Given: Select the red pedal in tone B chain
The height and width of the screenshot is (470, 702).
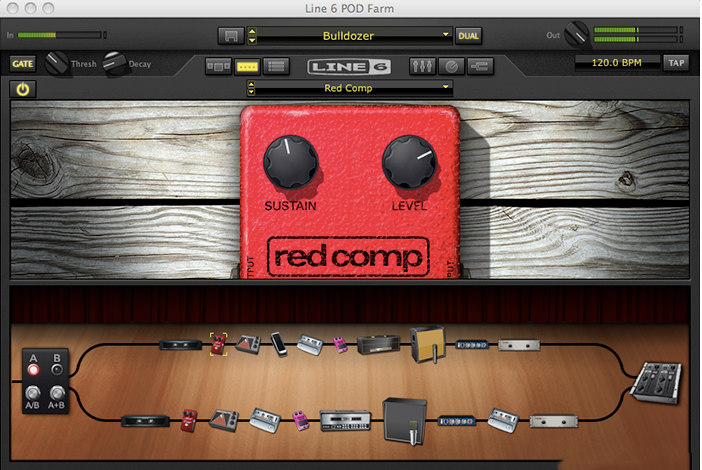Looking at the screenshot, I should pos(189,420).
